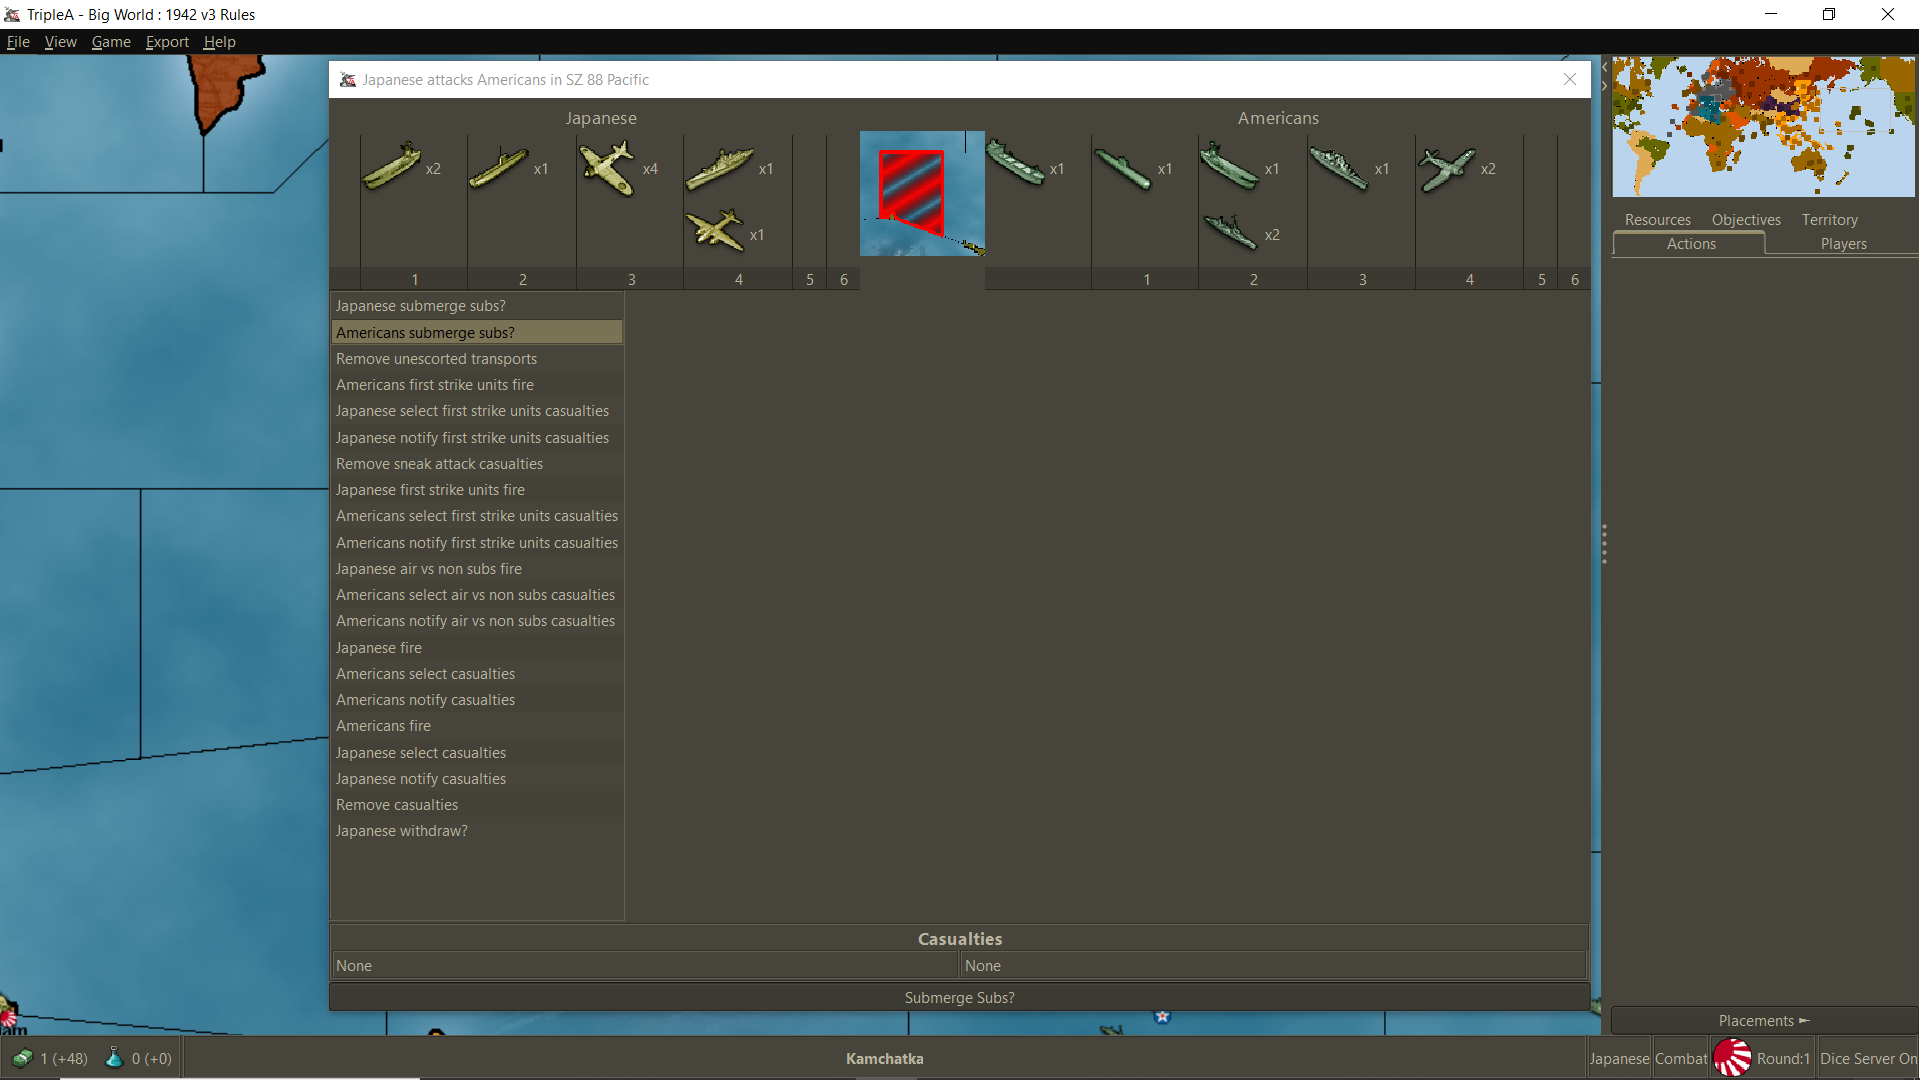The width and height of the screenshot is (1920, 1080).
Task: Click the TripleA application icon in title bar
Action: [12, 14]
